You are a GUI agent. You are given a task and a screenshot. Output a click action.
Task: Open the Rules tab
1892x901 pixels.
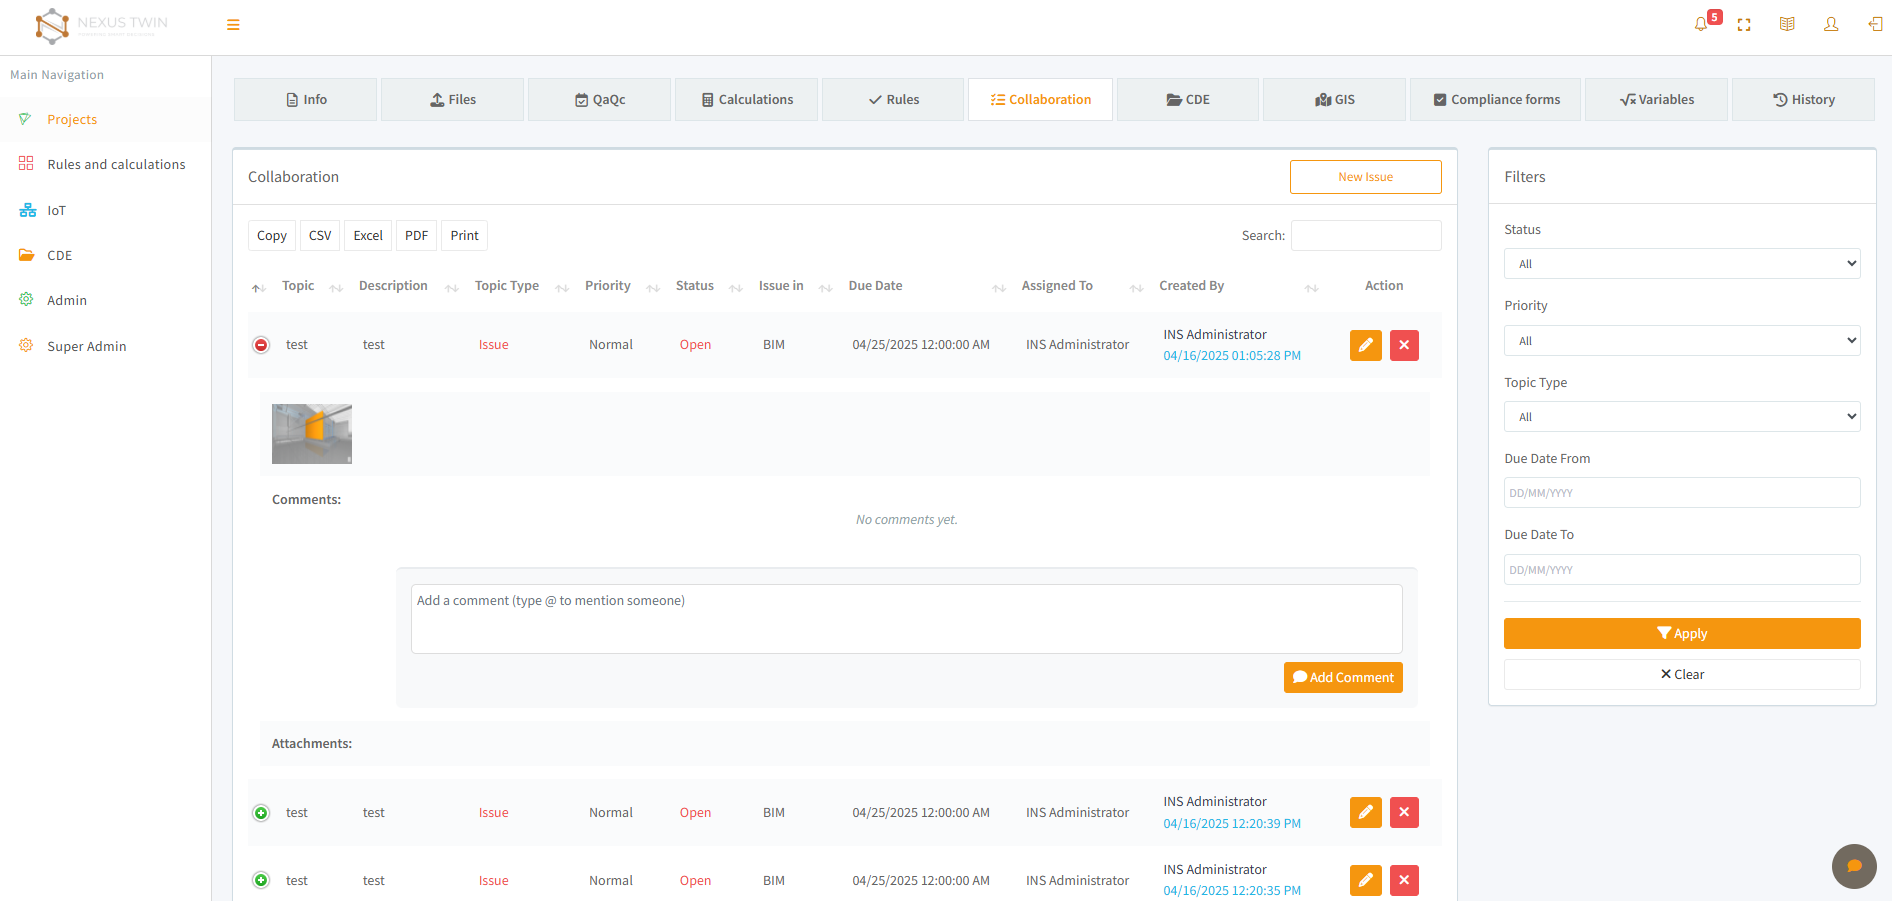(893, 100)
